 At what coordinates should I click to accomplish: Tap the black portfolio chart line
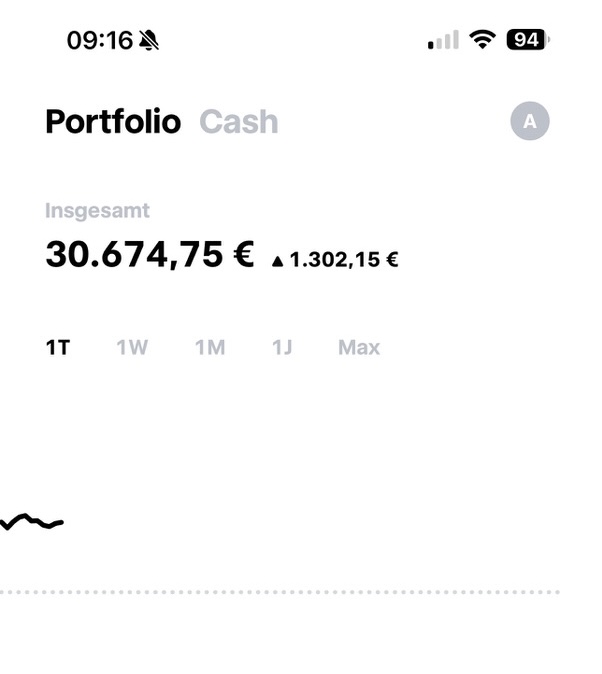30,519
